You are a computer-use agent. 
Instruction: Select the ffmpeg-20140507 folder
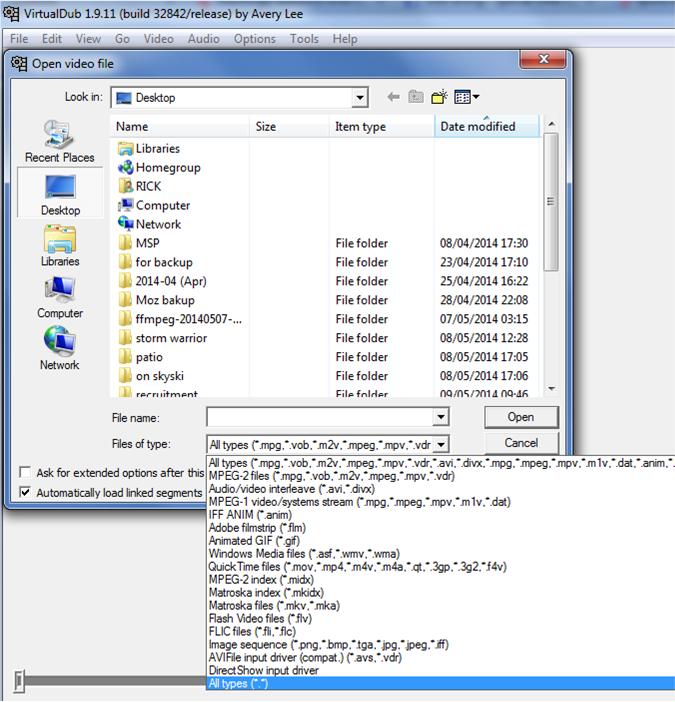pos(180,319)
